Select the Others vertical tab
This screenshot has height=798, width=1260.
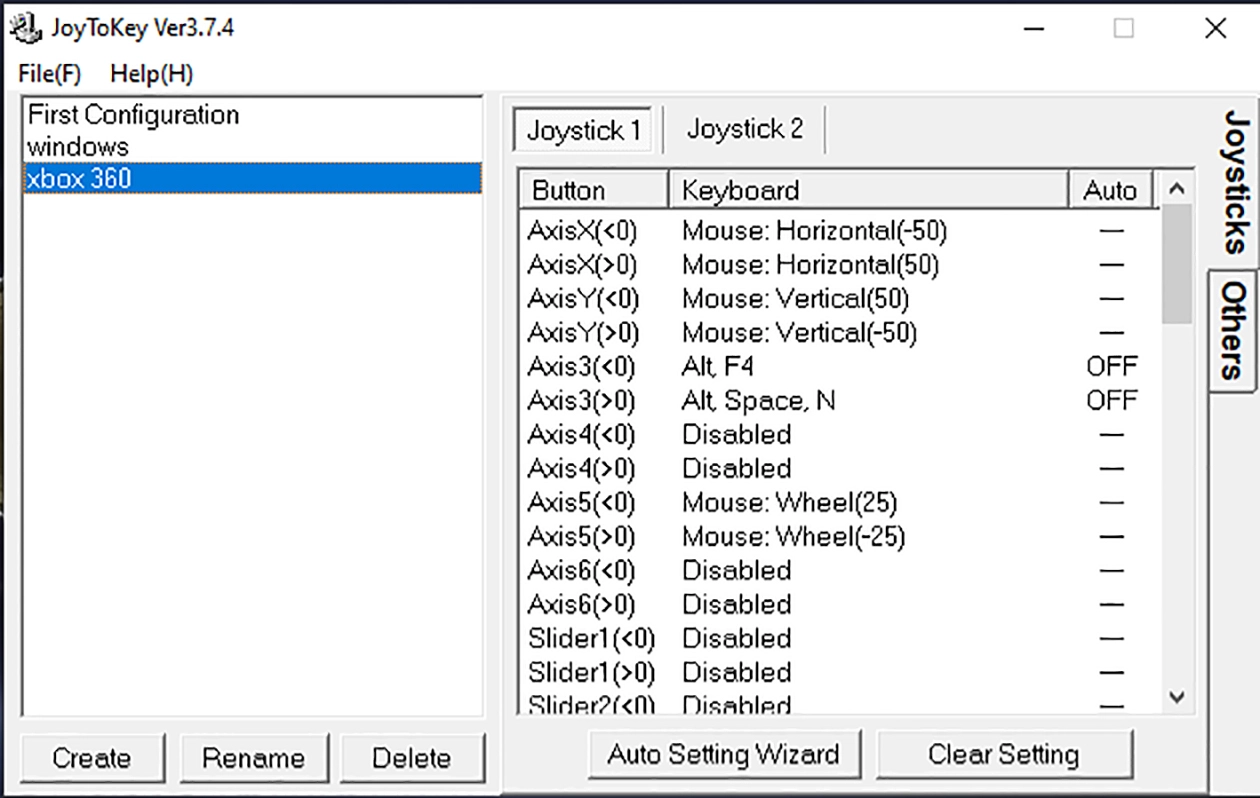[x=1233, y=330]
